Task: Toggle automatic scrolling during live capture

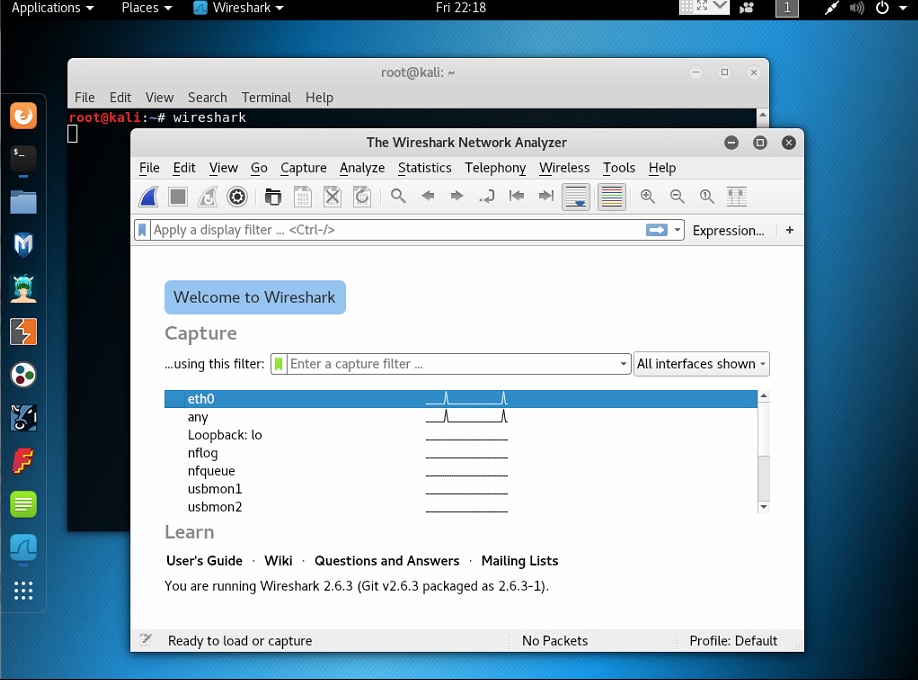Action: click(x=575, y=196)
